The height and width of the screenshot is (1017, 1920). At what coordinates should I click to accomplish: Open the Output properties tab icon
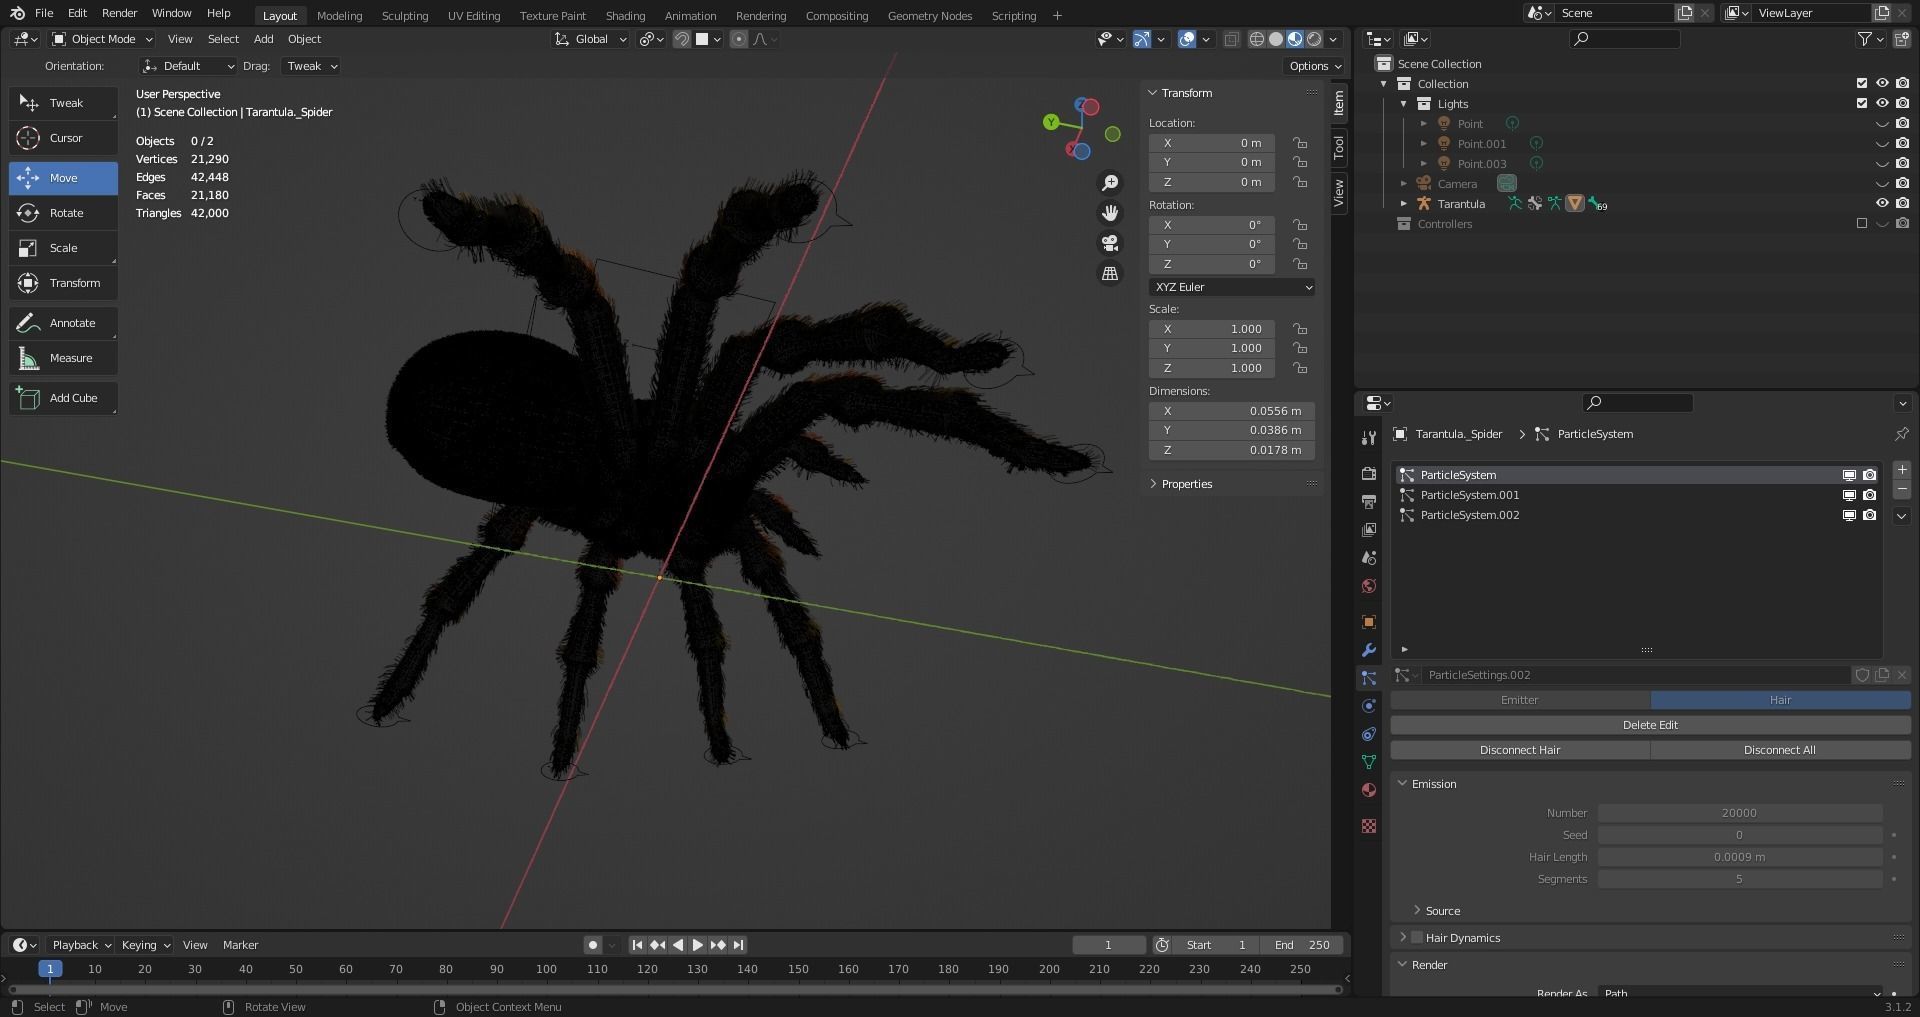[x=1369, y=501]
